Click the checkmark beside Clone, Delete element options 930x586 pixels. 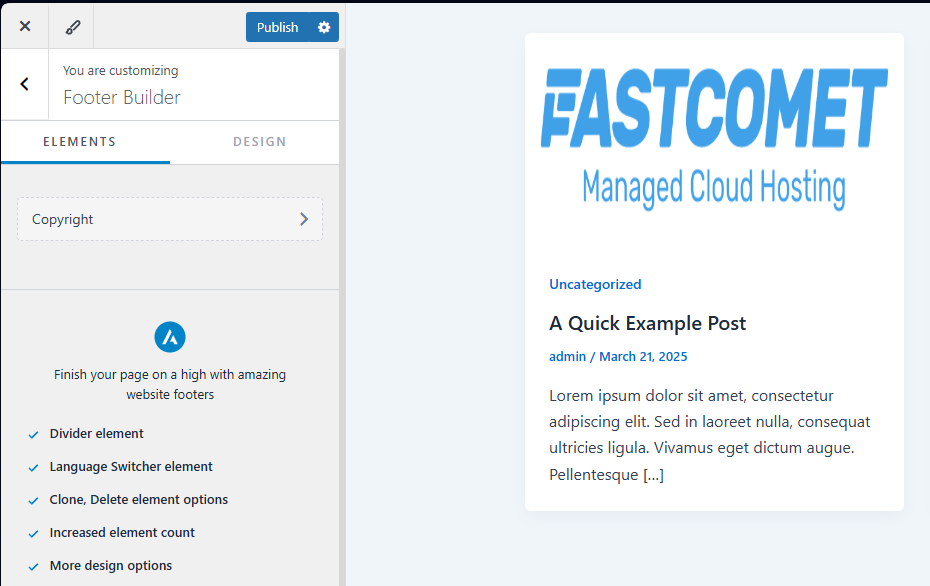tap(34, 501)
